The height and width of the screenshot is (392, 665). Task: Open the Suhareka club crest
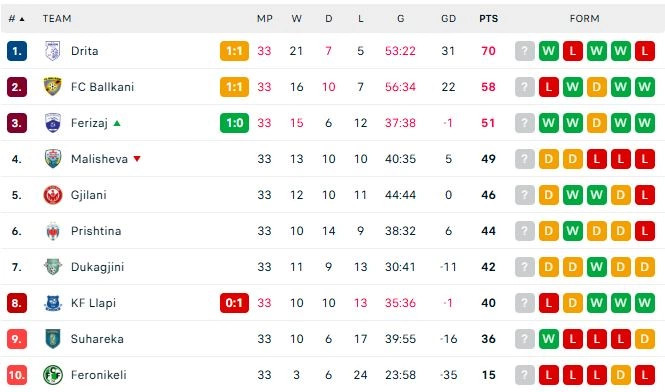tap(53, 339)
